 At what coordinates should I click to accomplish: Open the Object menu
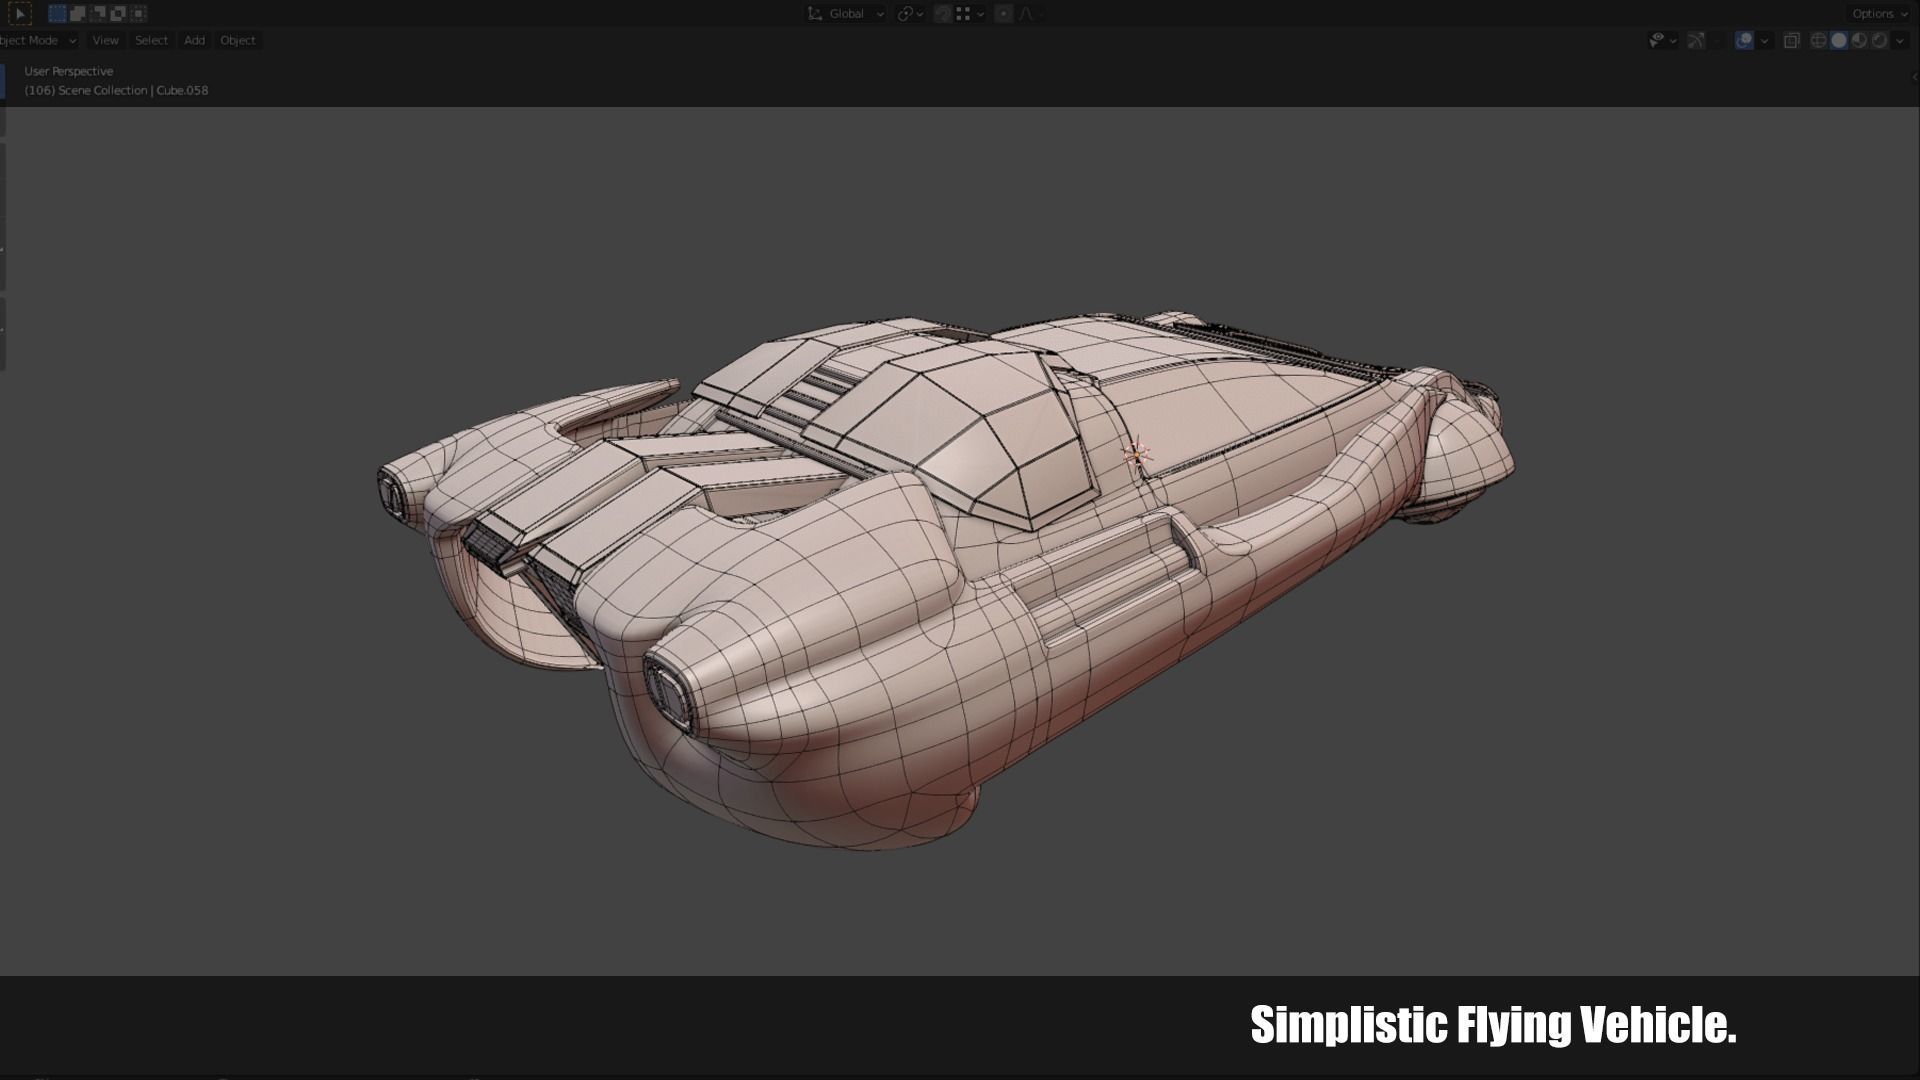[238, 41]
